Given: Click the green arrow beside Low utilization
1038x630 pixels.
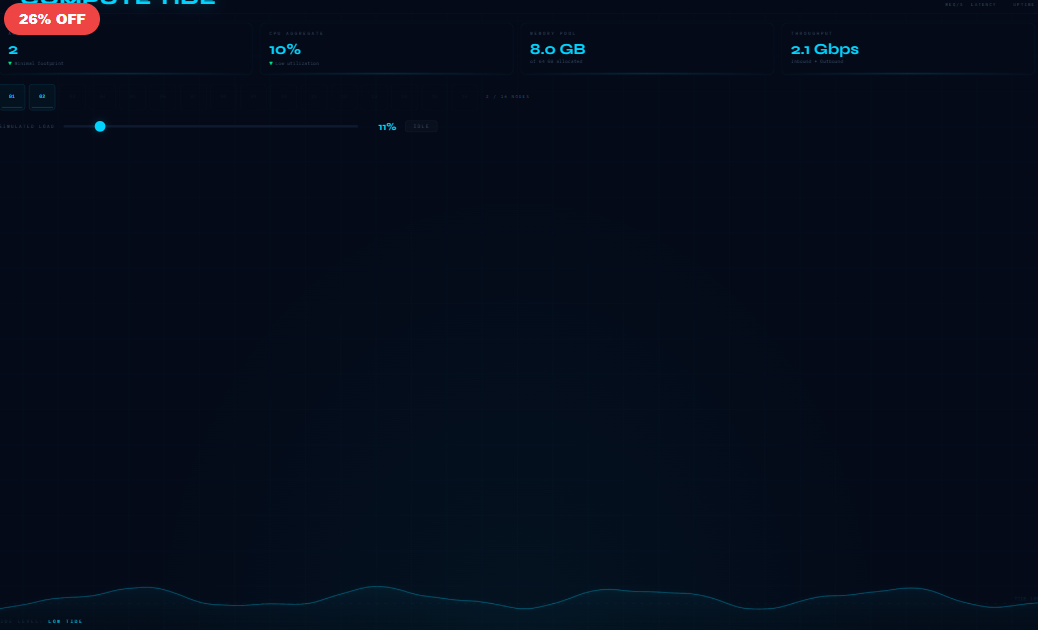Looking at the screenshot, I should pos(271,63).
